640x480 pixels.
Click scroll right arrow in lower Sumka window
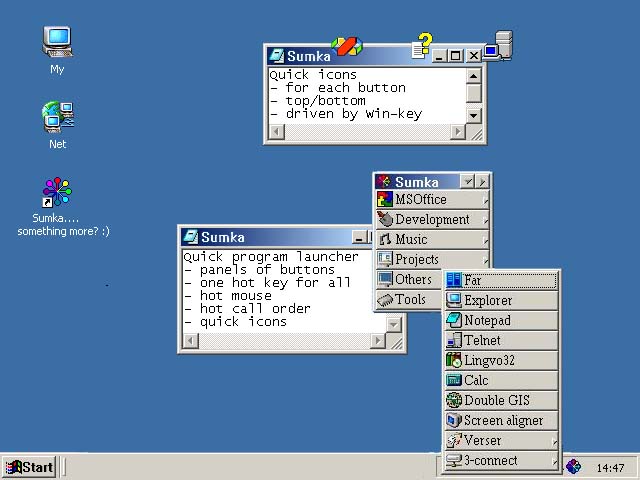point(378,340)
